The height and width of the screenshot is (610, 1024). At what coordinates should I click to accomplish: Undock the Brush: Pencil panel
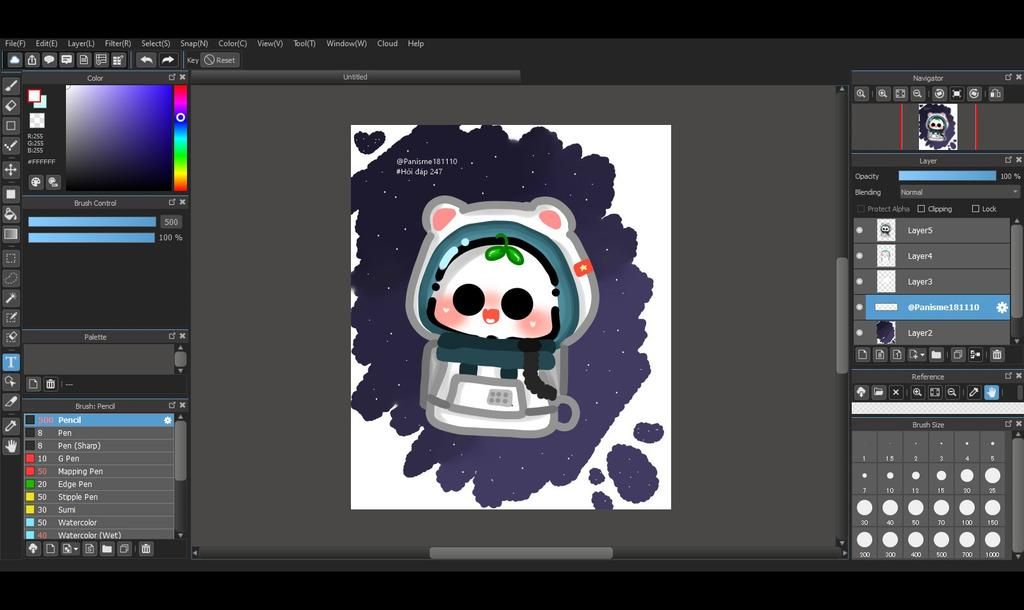coord(172,406)
